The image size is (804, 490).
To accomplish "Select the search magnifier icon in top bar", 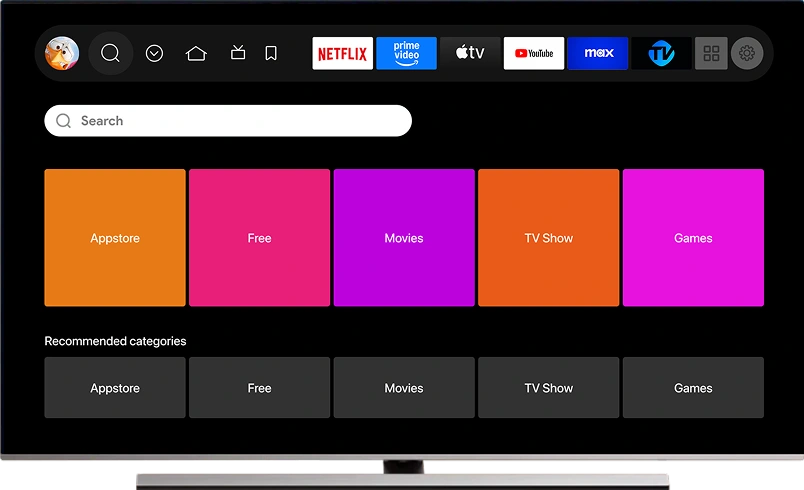I will coord(110,53).
